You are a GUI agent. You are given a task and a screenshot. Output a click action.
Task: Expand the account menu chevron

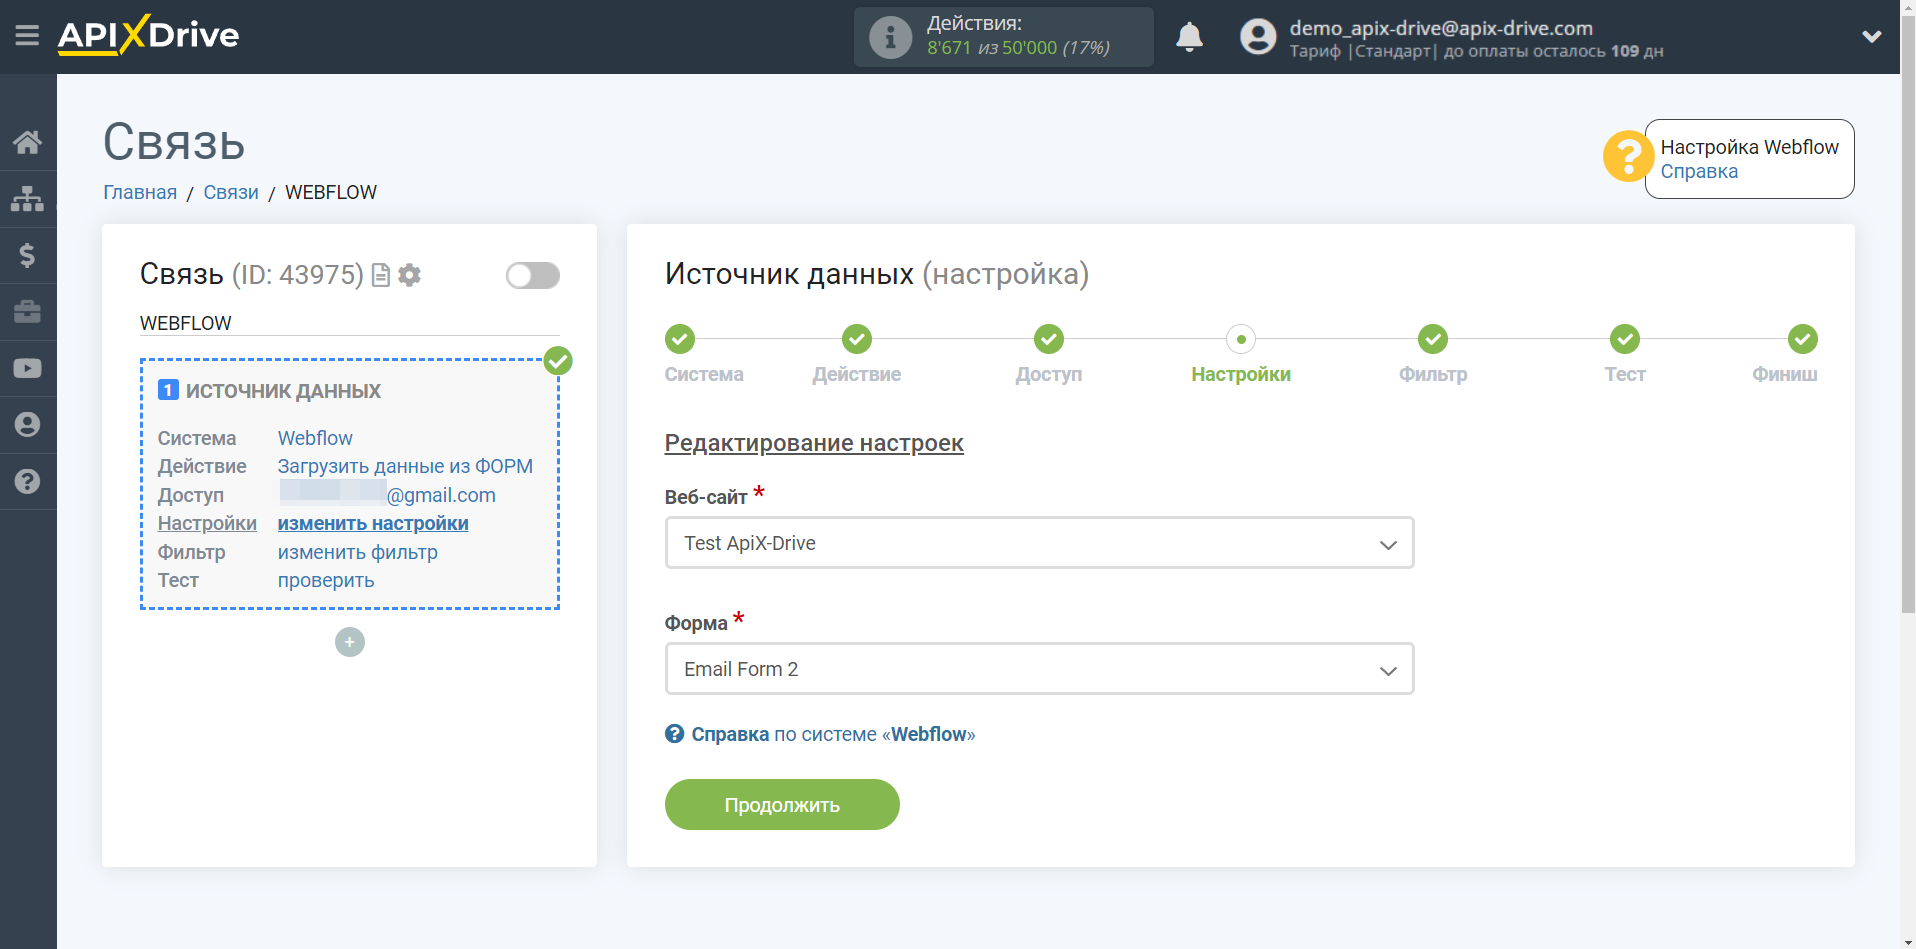tap(1871, 37)
